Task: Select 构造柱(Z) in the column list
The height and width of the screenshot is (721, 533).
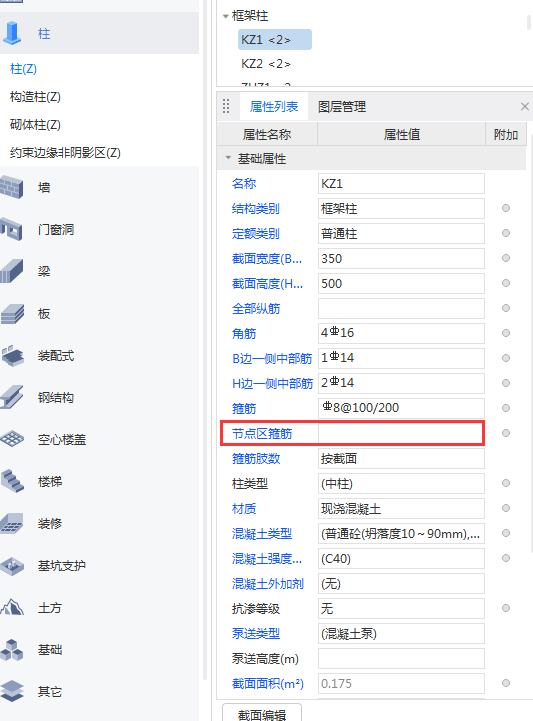Action: 35,97
